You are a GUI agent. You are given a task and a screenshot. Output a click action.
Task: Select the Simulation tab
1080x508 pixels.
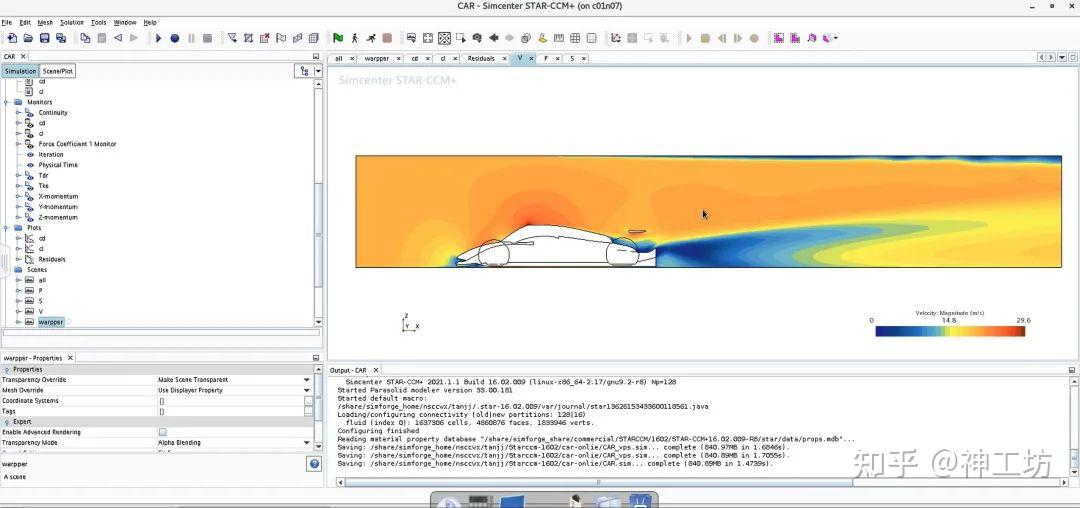pos(20,71)
